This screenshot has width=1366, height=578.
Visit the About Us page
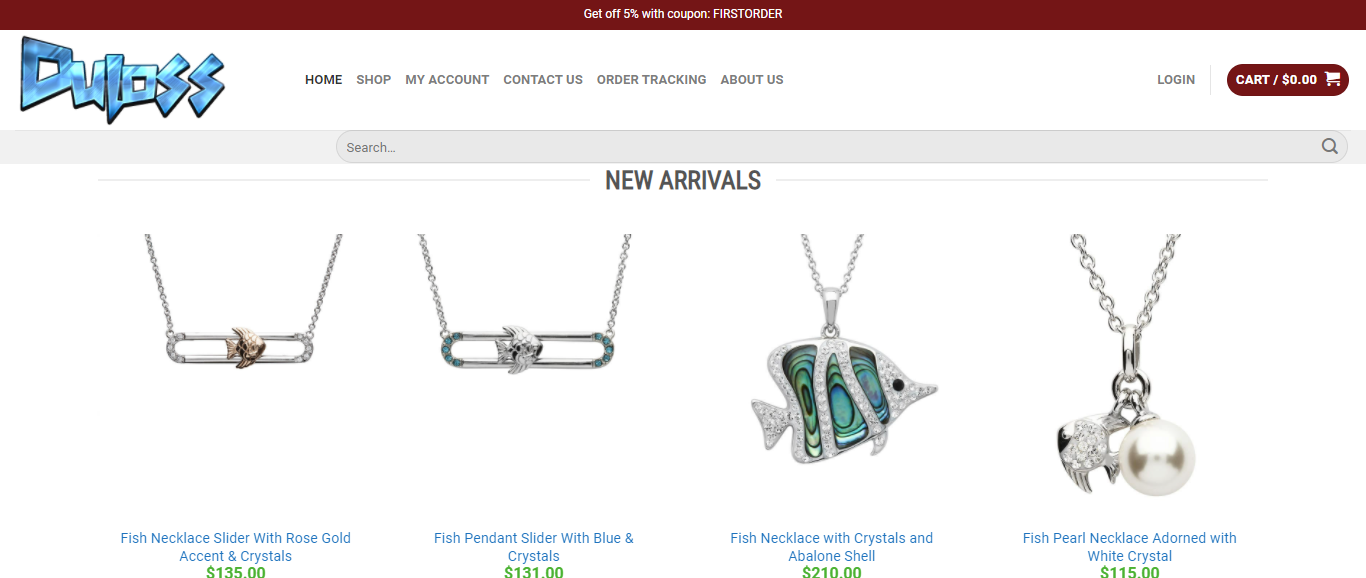pos(752,80)
